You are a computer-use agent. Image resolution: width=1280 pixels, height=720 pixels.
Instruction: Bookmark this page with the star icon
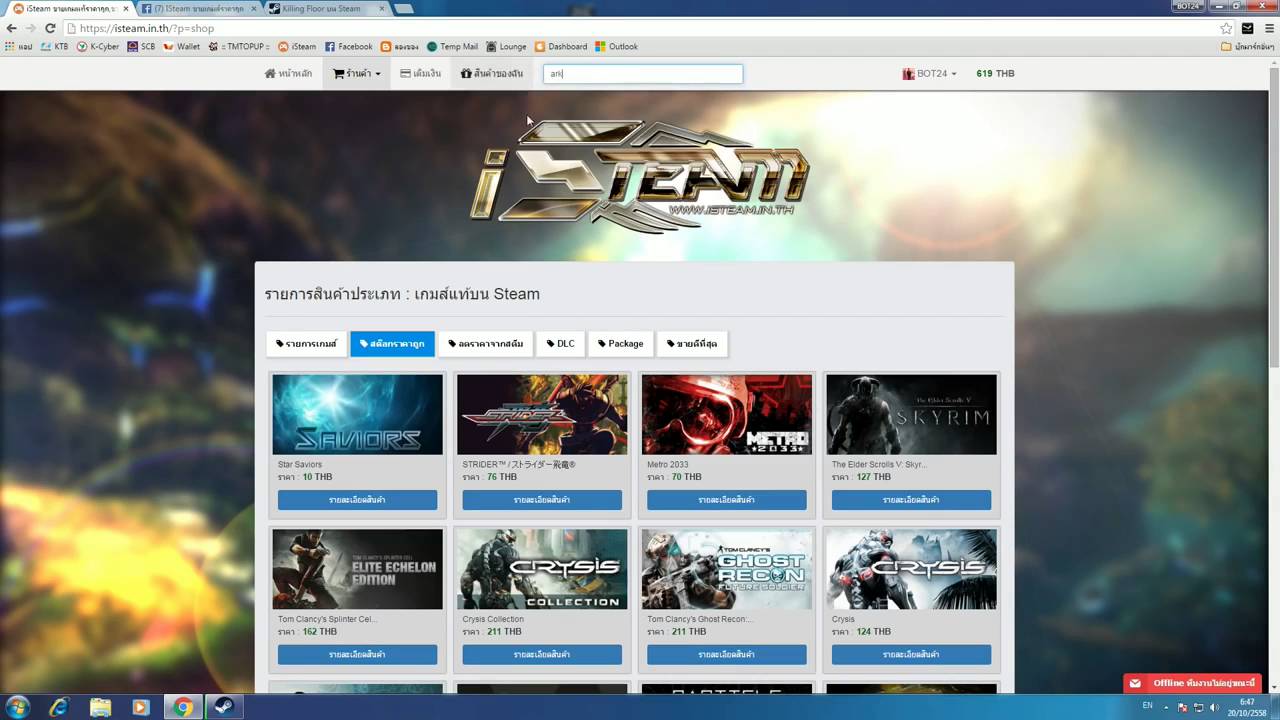click(1227, 28)
